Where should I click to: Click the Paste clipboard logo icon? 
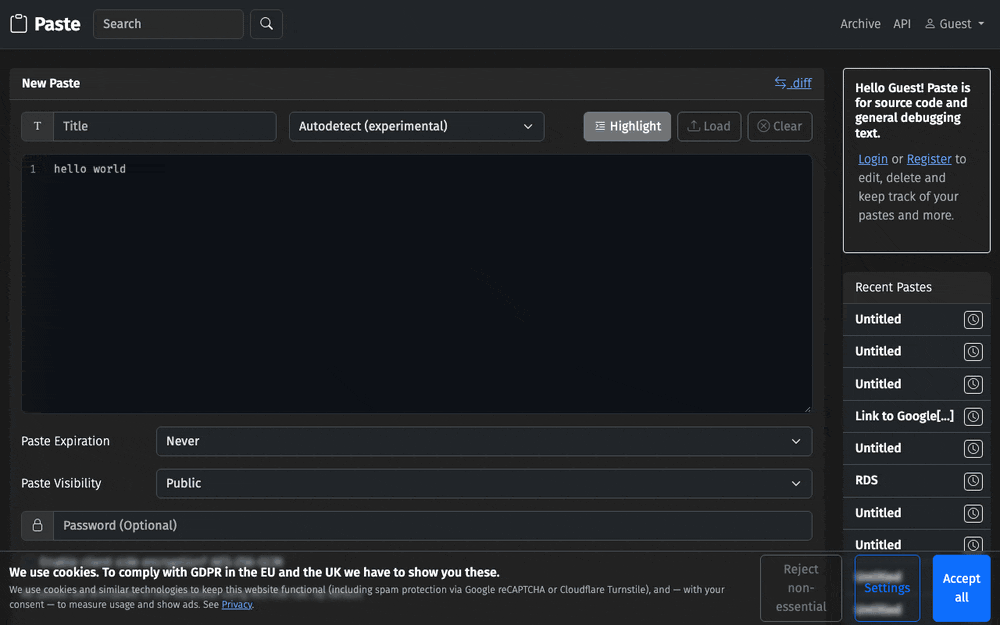coord(18,24)
